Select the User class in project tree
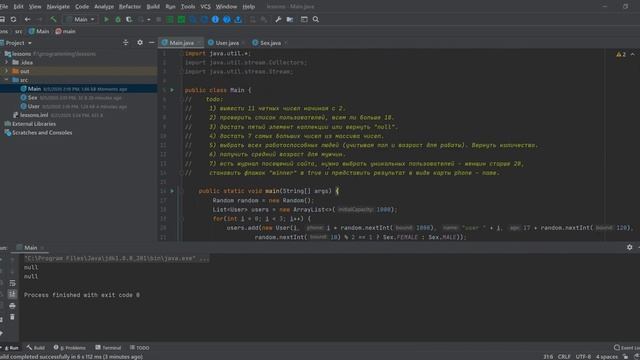 33,106
